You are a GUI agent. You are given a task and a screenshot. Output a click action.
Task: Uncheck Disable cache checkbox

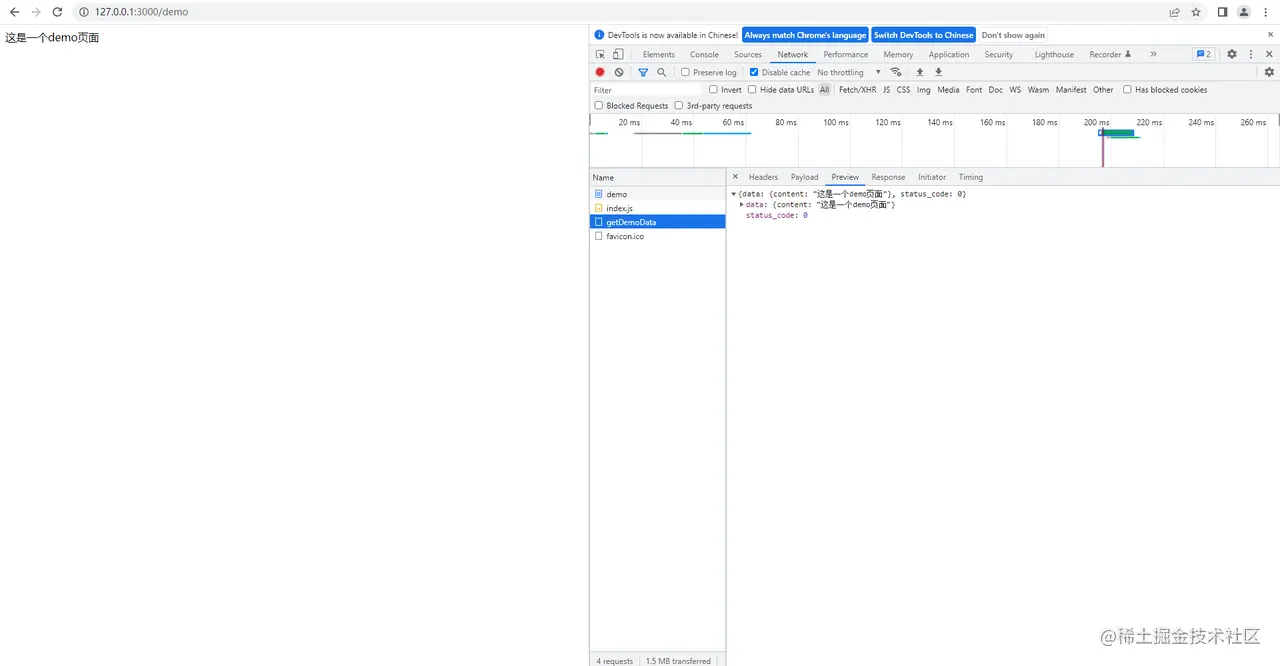pos(754,72)
